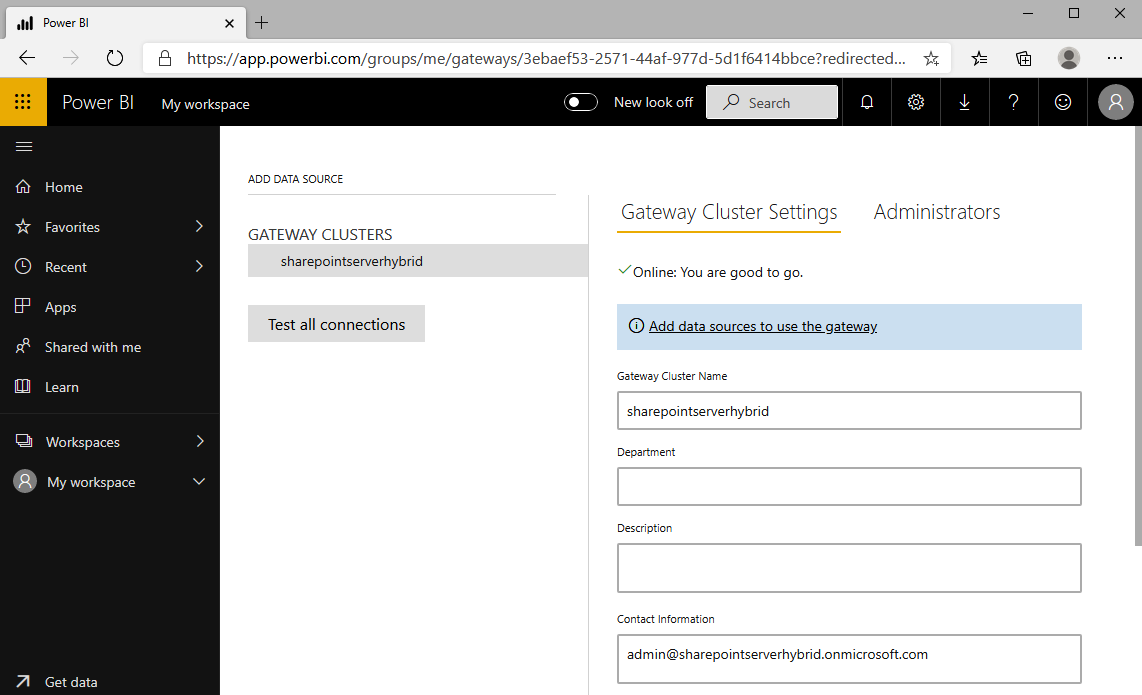
Task: Expand the sidebar My workspace chevron
Action: 199,482
